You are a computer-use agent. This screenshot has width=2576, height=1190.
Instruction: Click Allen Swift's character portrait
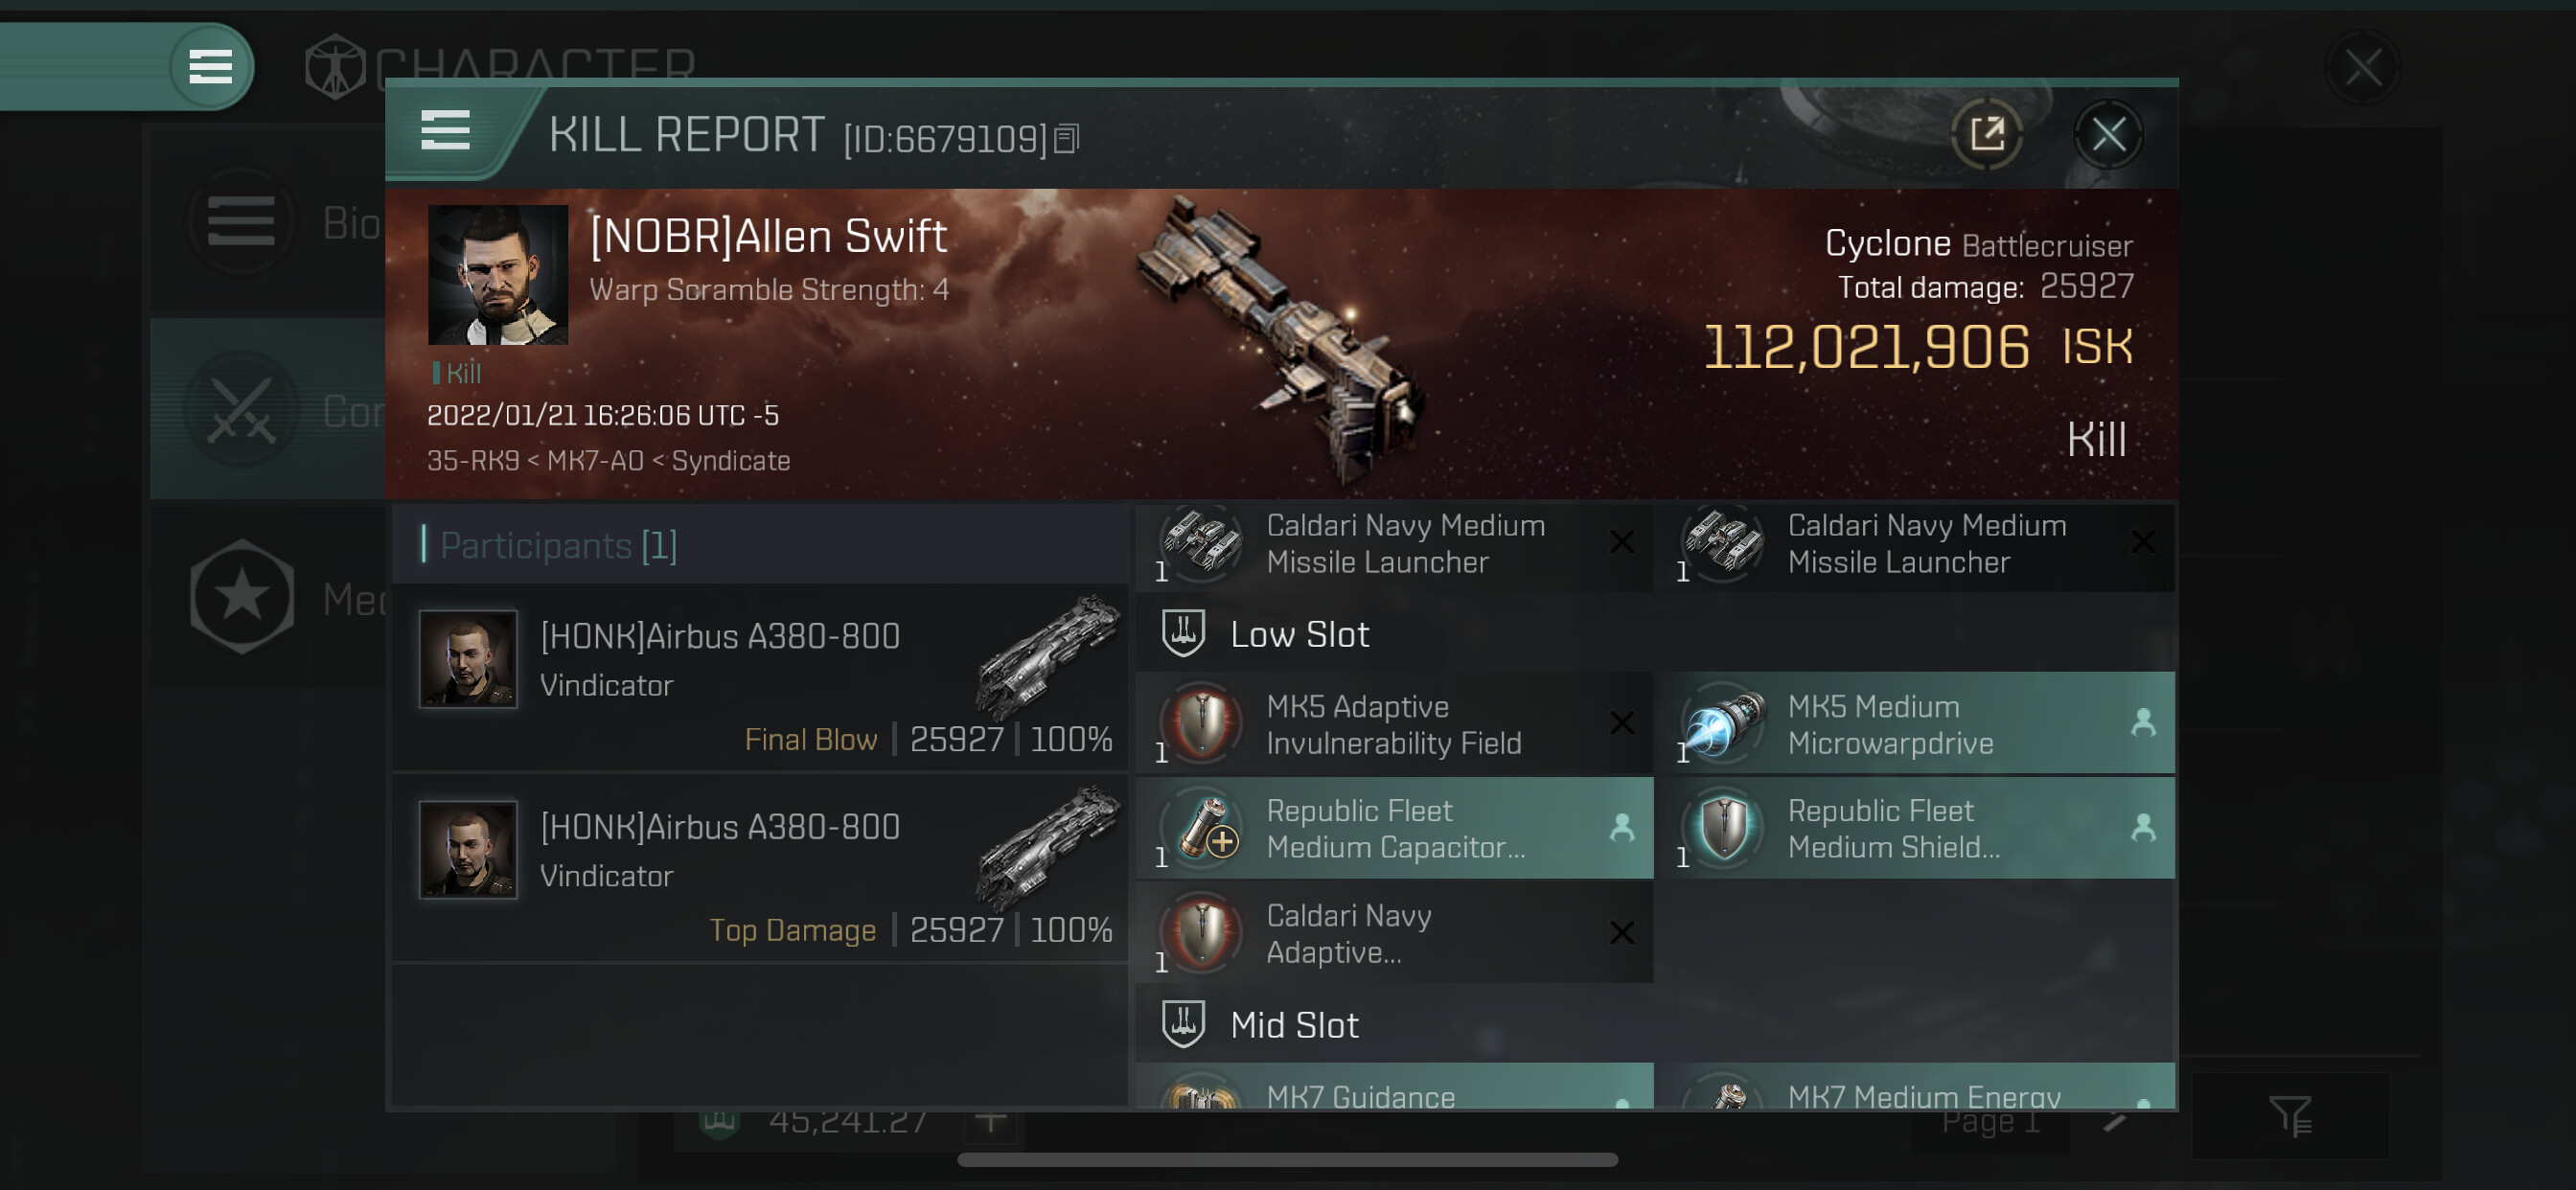pos(498,275)
